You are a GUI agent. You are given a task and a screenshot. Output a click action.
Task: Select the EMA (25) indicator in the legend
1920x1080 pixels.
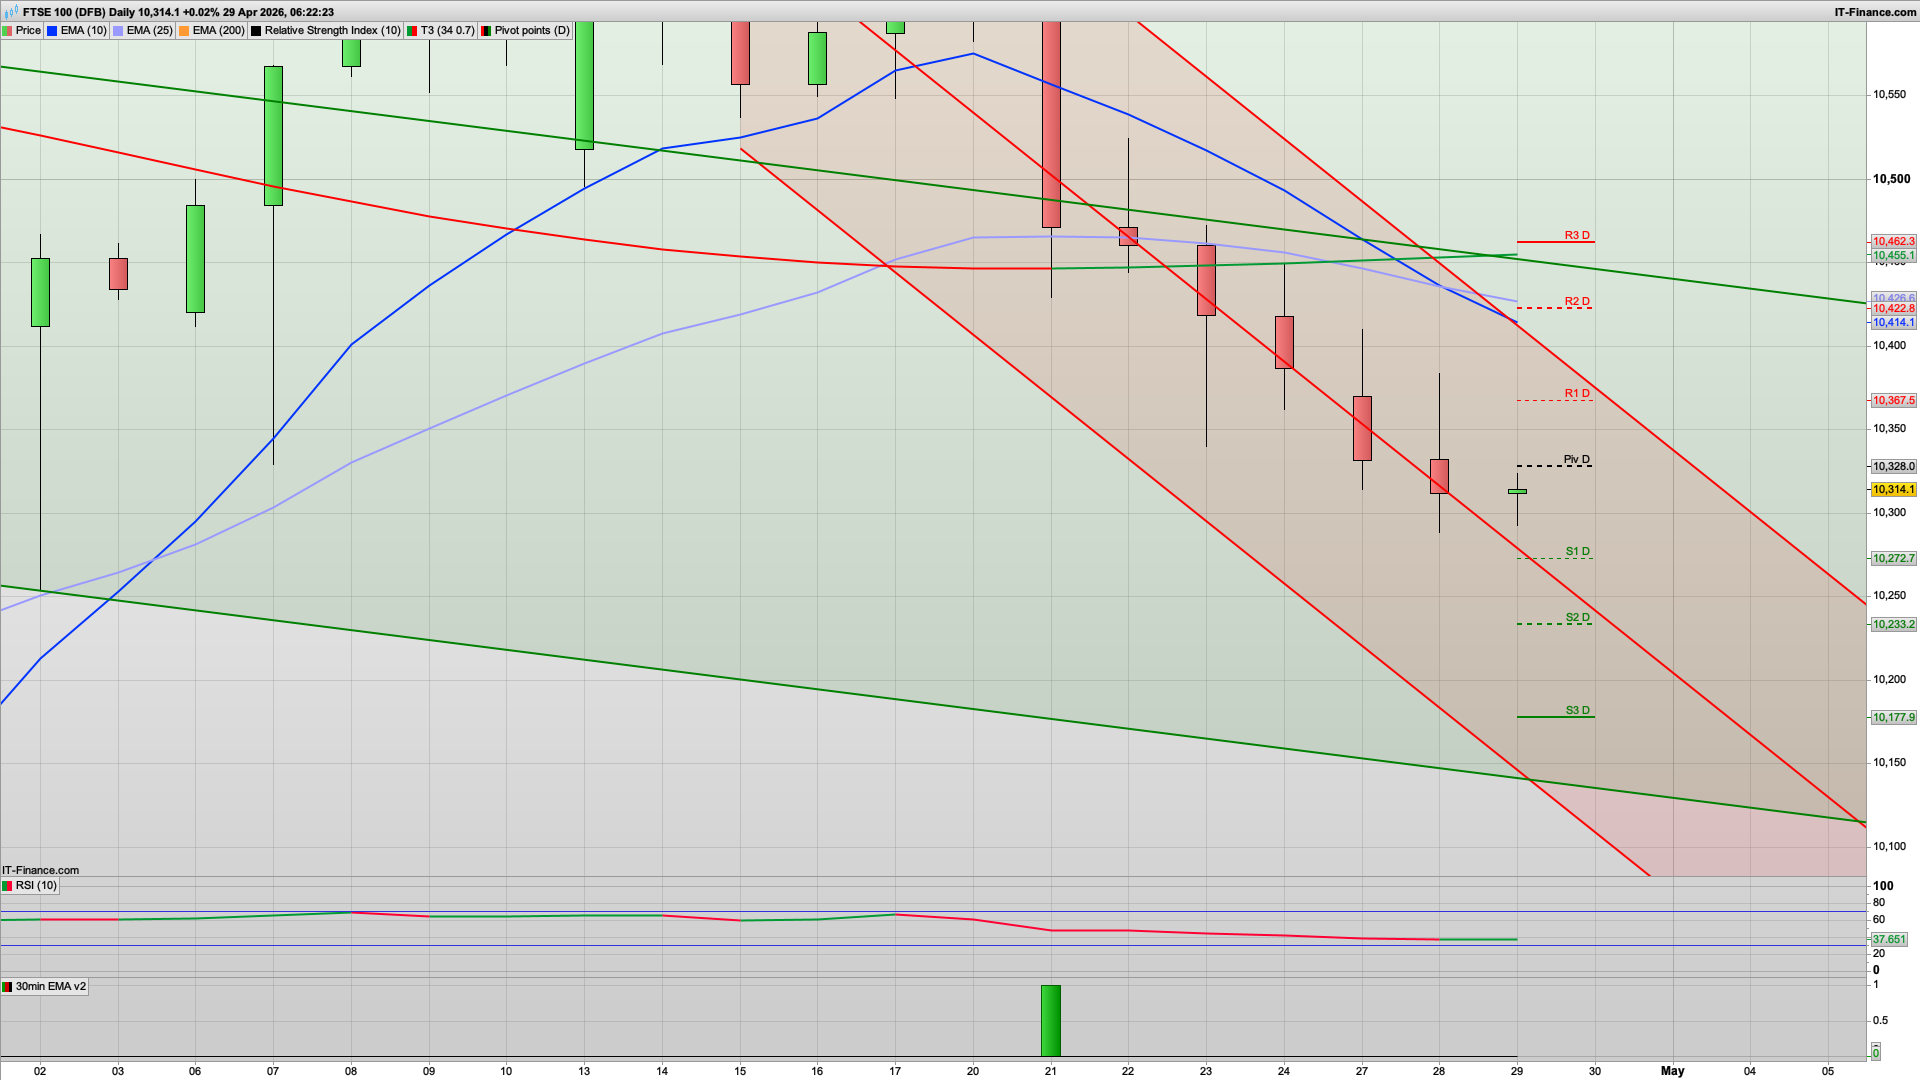pos(147,30)
